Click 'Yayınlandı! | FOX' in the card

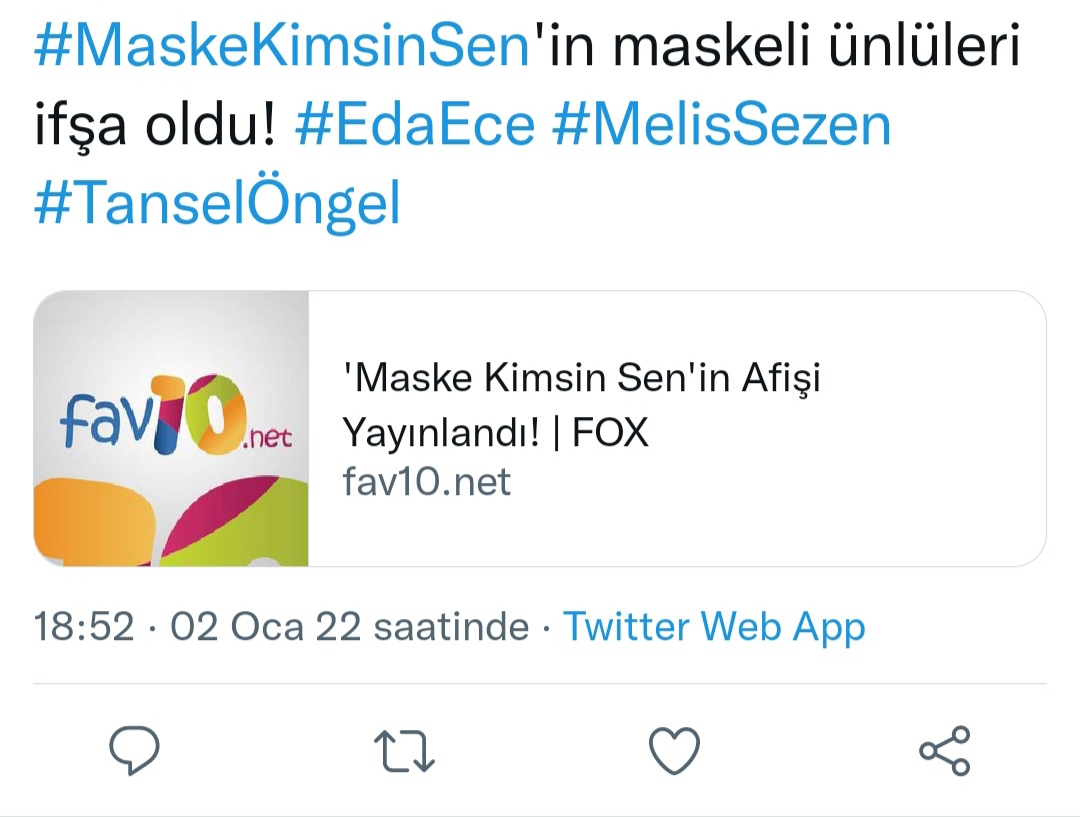coord(495,432)
